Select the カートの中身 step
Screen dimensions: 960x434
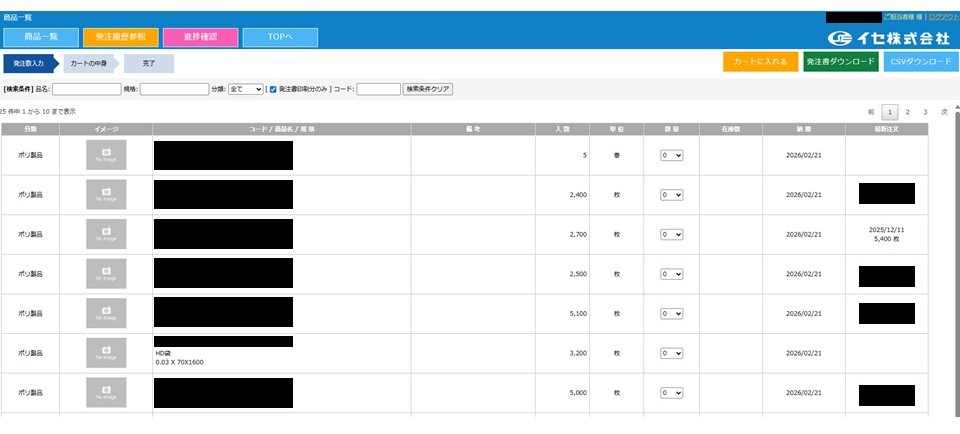91,63
